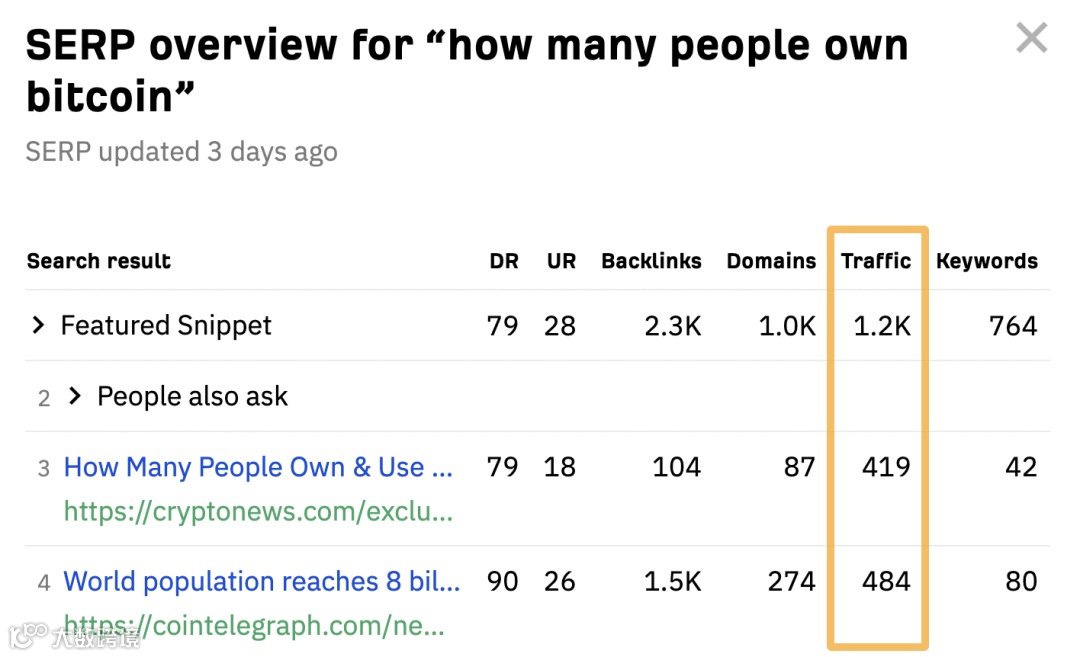Viewport: 1080px width, 657px height.
Task: Open the 'World population reaches 8 bil' result
Action: 261,581
